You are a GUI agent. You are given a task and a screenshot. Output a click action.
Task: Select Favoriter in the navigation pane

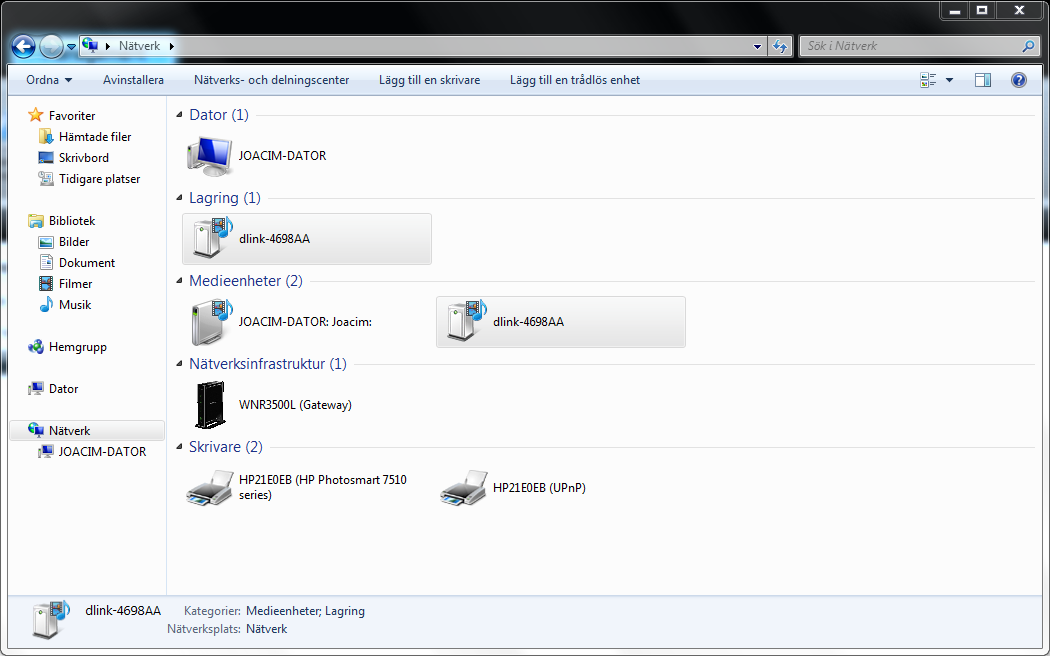pyautogui.click(x=72, y=116)
